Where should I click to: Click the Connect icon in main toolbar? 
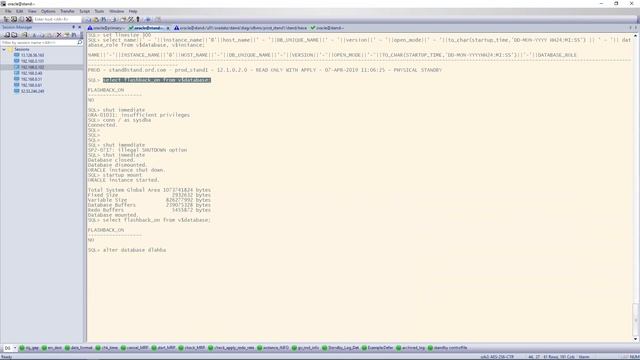point(14,19)
